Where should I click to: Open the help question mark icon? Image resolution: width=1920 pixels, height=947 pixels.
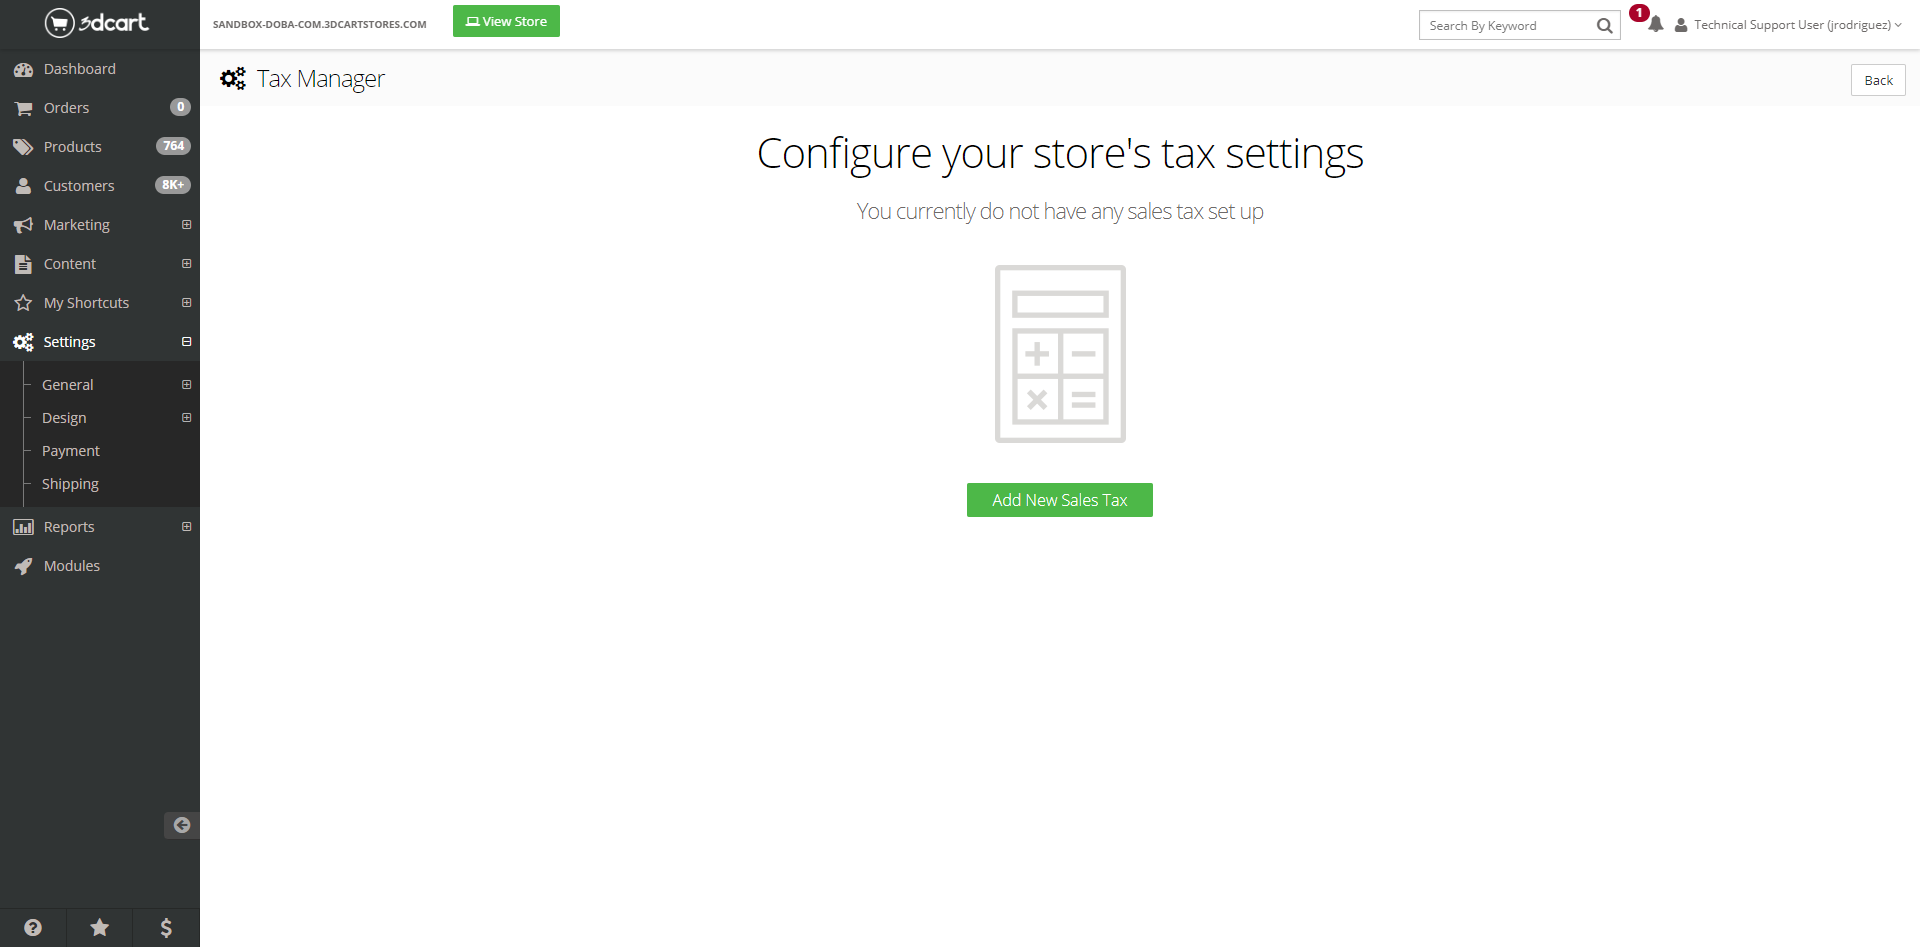33,928
